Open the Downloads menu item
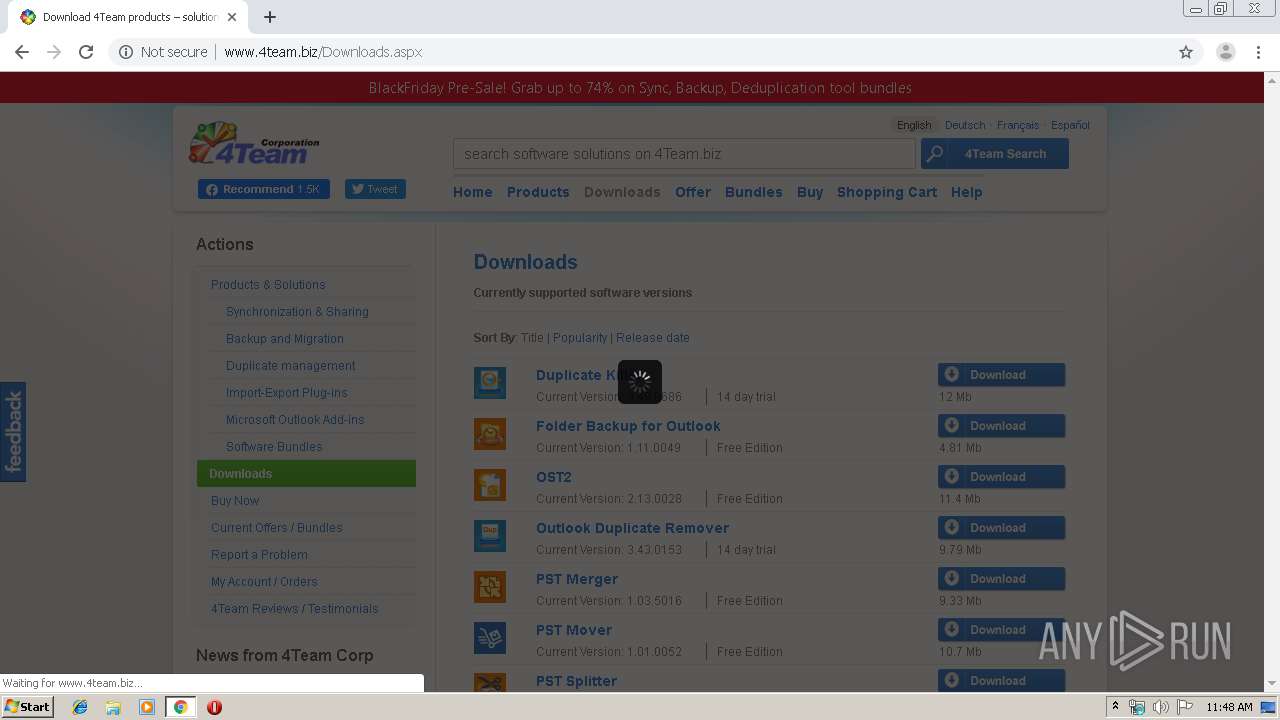The height and width of the screenshot is (720, 1280). click(622, 192)
